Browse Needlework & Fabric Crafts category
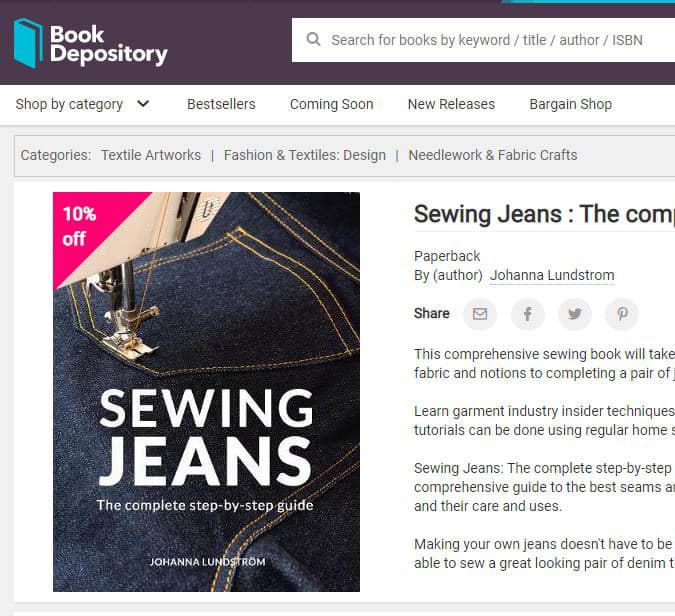Image resolution: width=675 pixels, height=616 pixels. click(x=492, y=155)
